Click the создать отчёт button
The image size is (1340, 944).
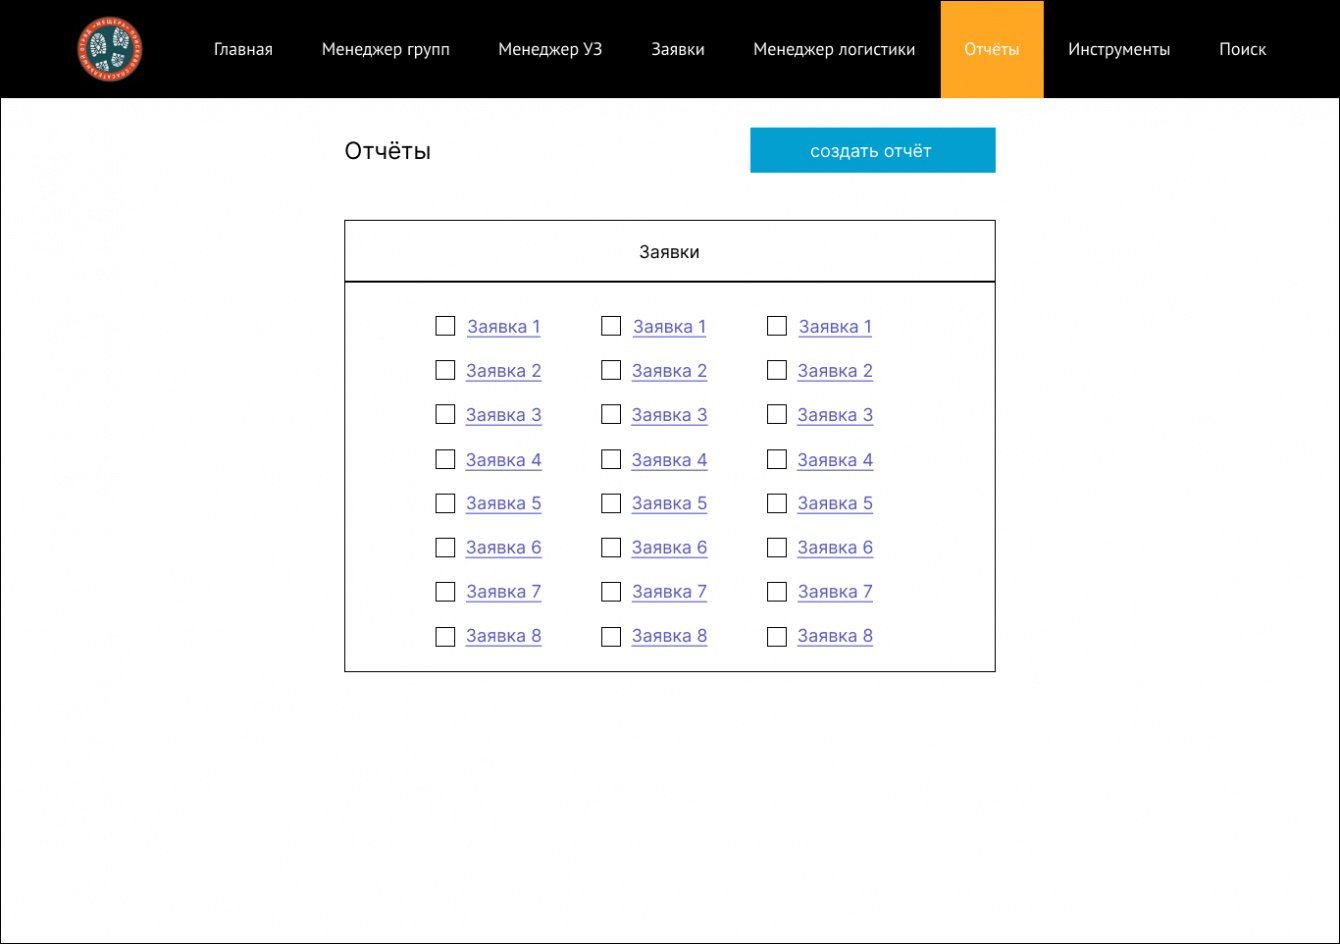tap(873, 150)
